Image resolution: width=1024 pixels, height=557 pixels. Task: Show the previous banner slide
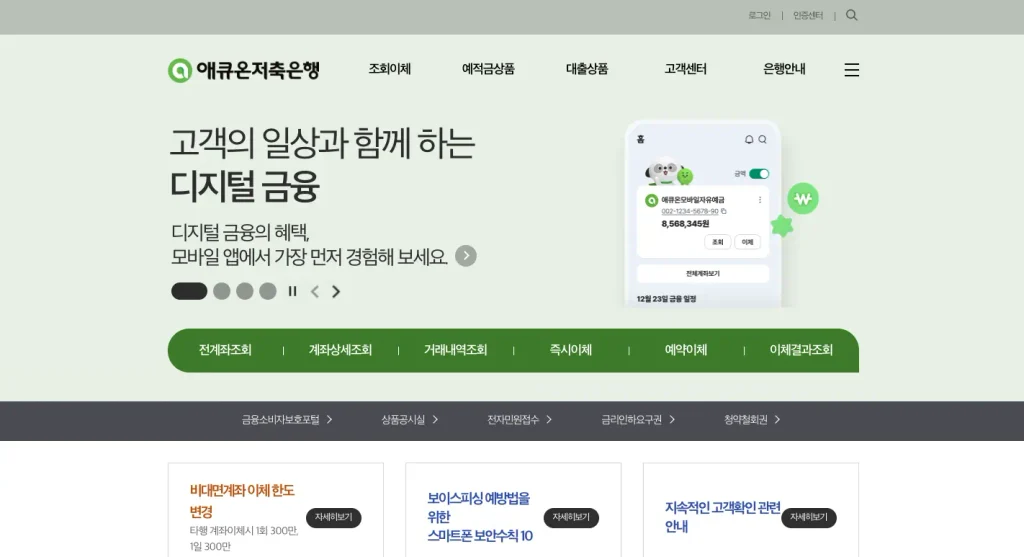[315, 291]
